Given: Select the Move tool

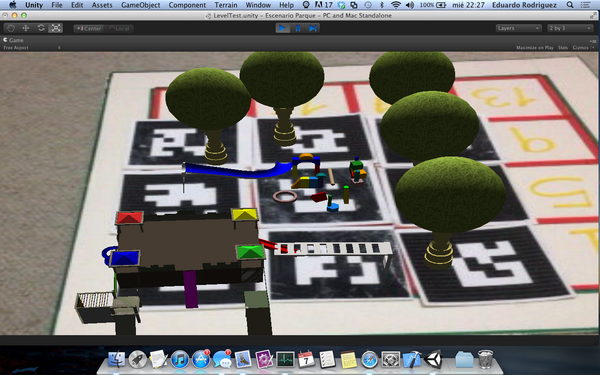Looking at the screenshot, I should [x=26, y=28].
